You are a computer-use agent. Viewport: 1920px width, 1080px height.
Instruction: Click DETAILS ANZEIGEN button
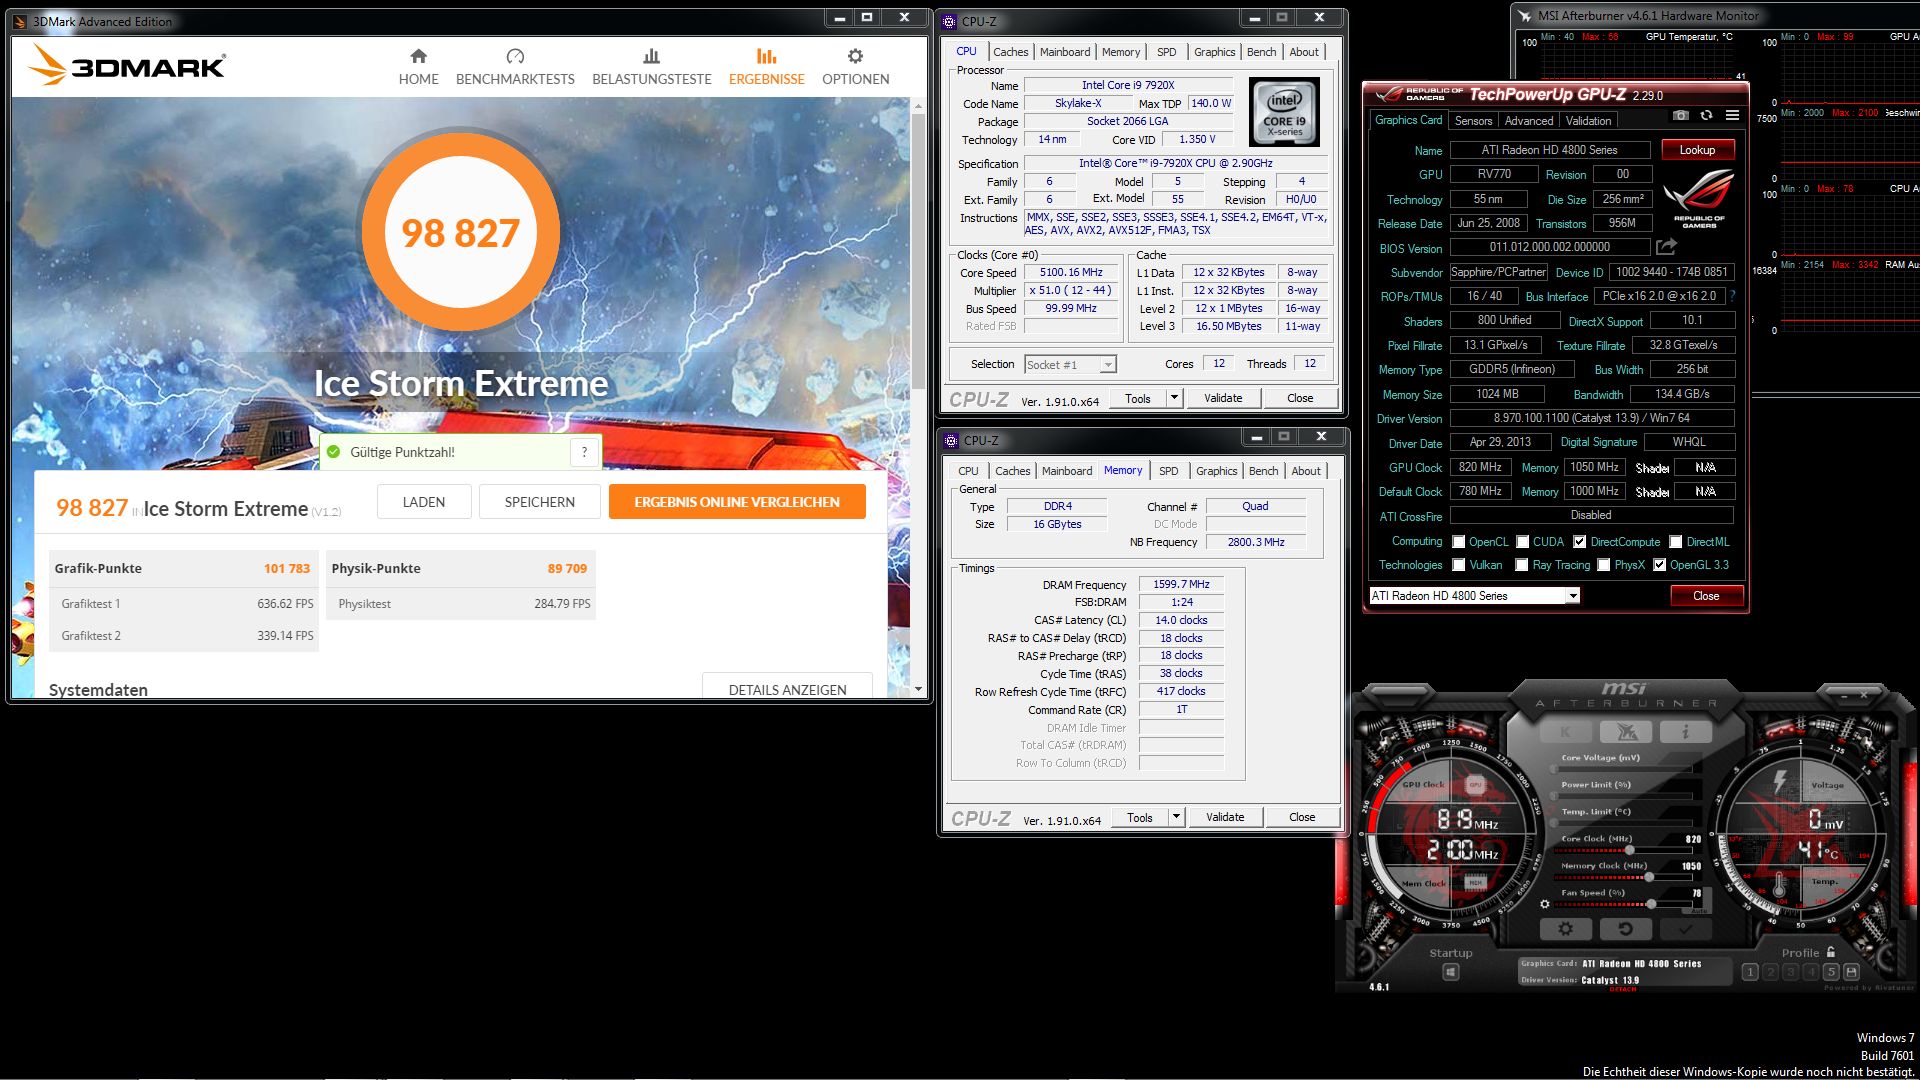click(788, 688)
